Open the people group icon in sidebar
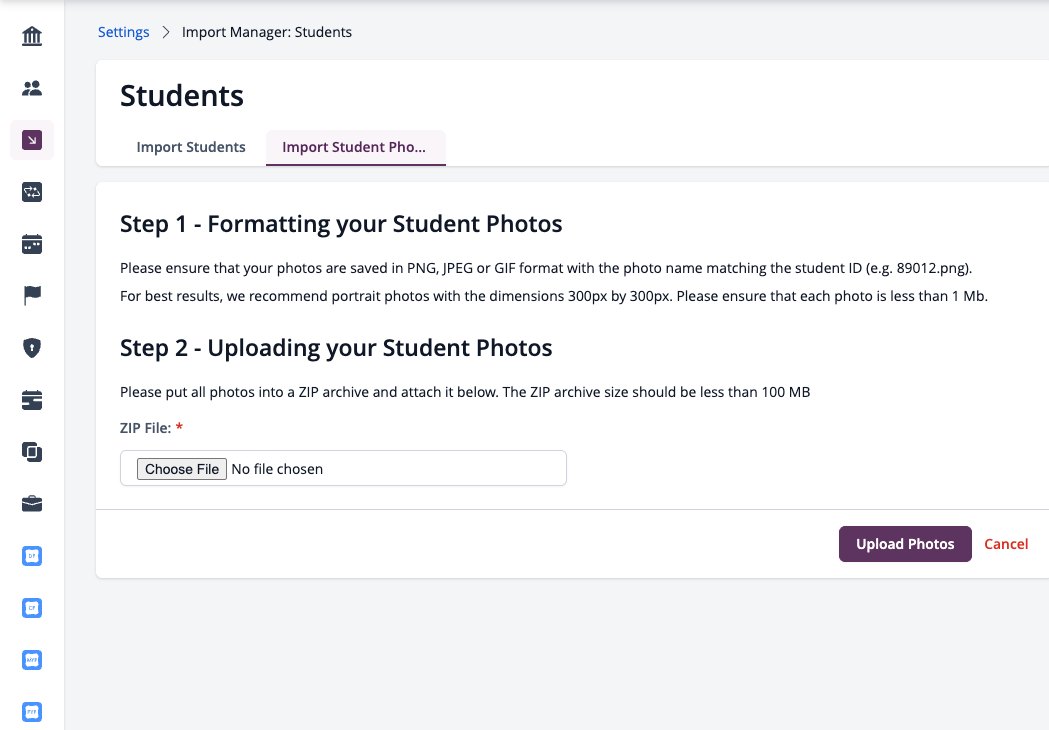 [x=31, y=88]
